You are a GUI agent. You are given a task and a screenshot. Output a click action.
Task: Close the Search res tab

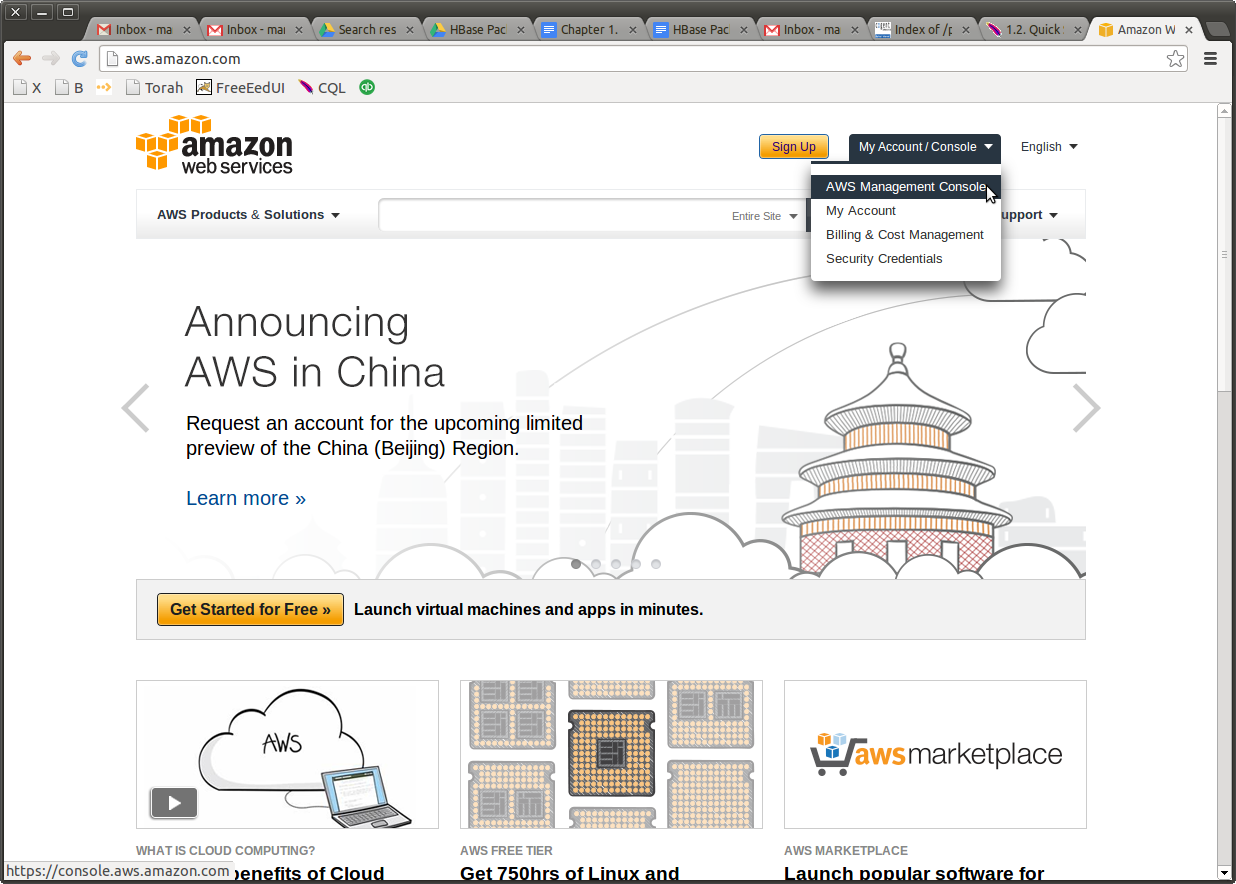(410, 30)
